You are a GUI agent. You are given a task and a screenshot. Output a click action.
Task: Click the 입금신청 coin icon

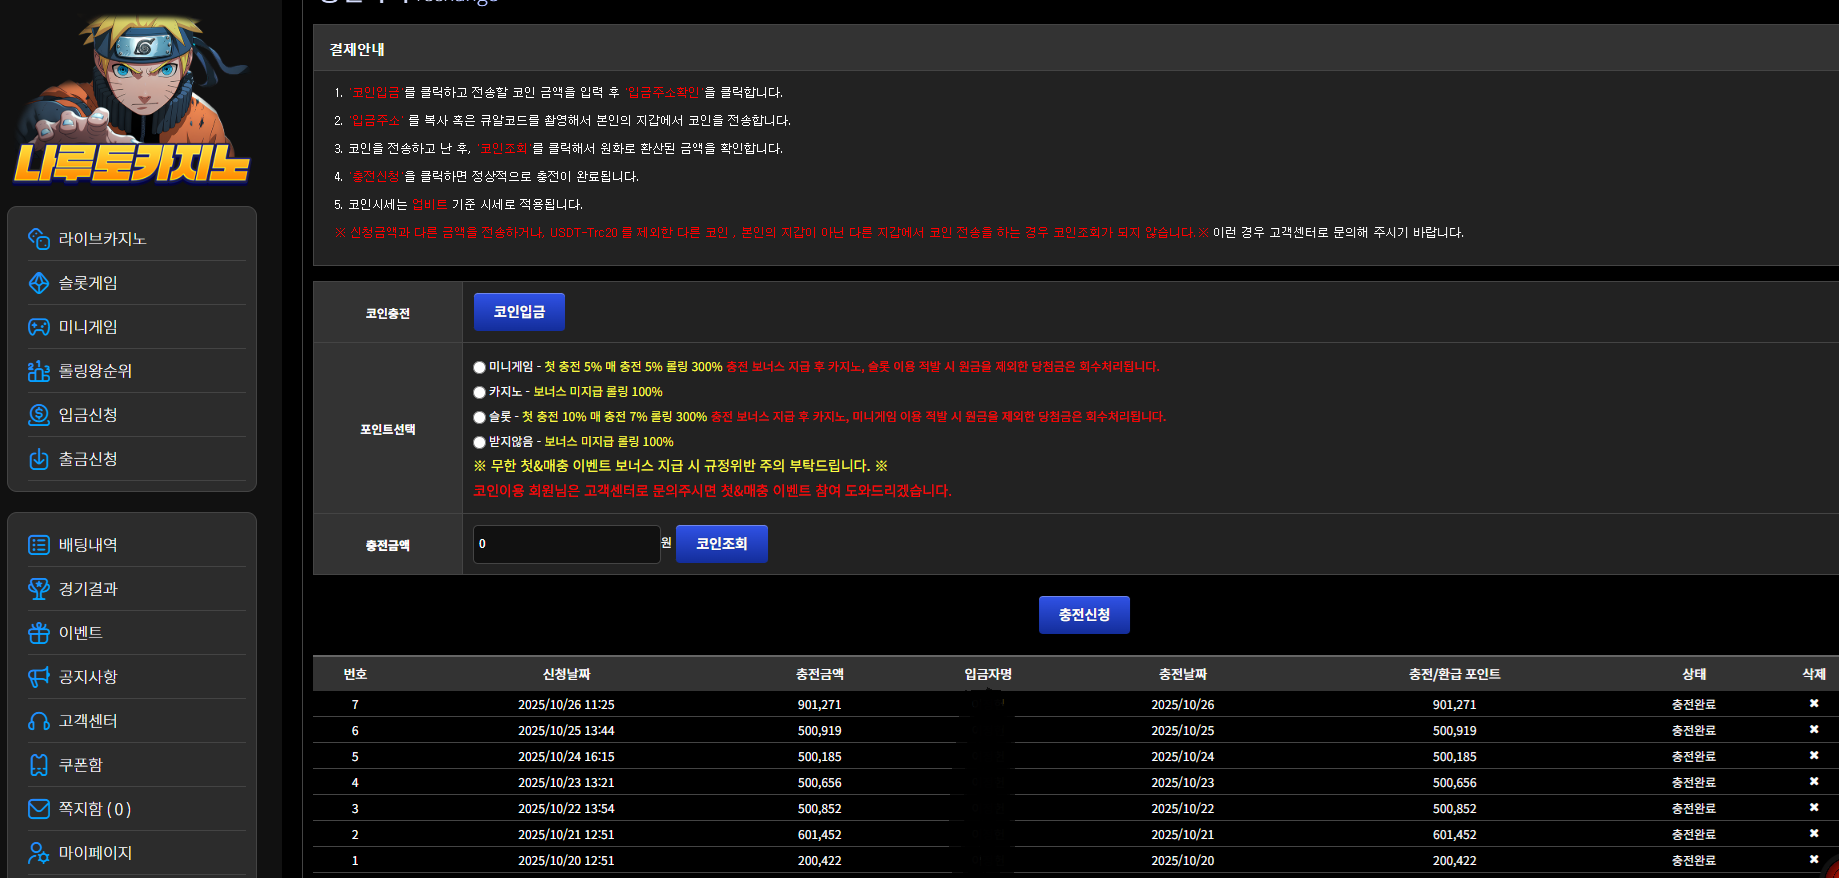[x=39, y=415]
